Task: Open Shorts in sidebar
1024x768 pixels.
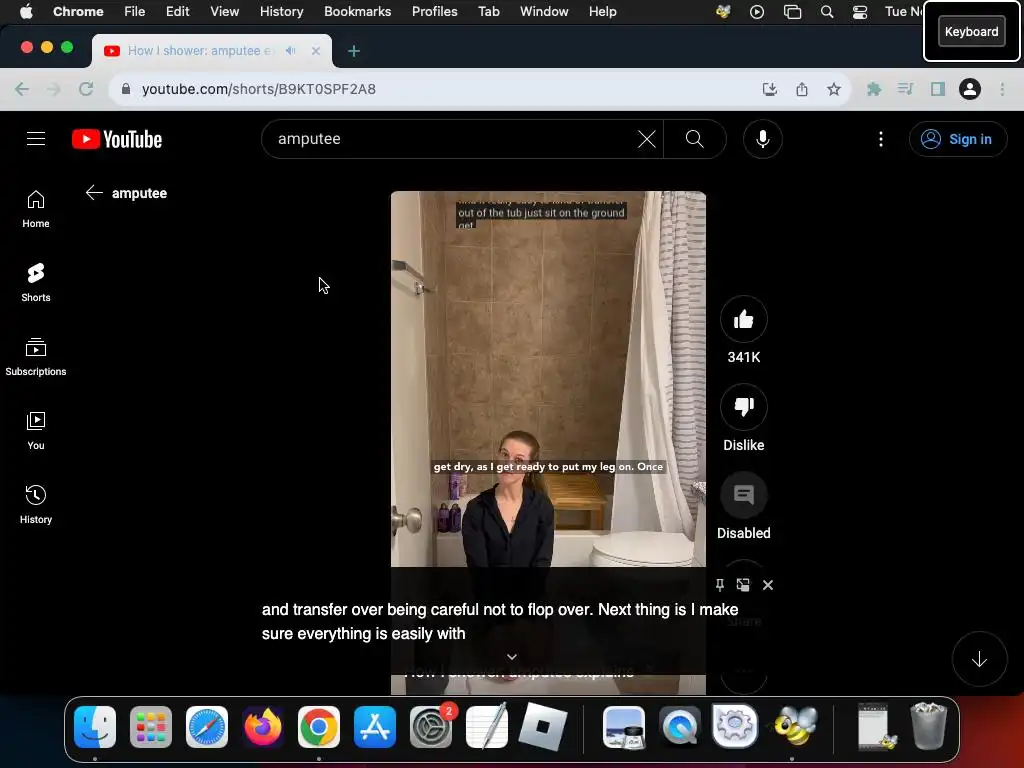Action: point(36,283)
